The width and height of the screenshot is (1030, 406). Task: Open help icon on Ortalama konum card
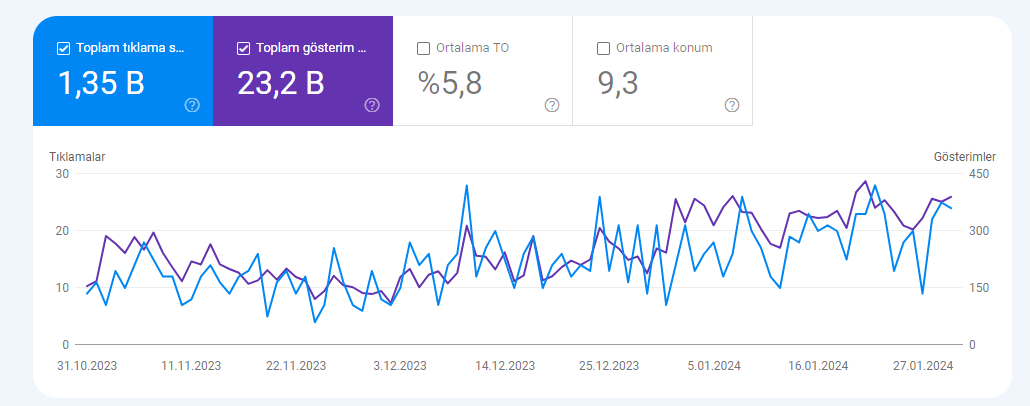tap(732, 105)
